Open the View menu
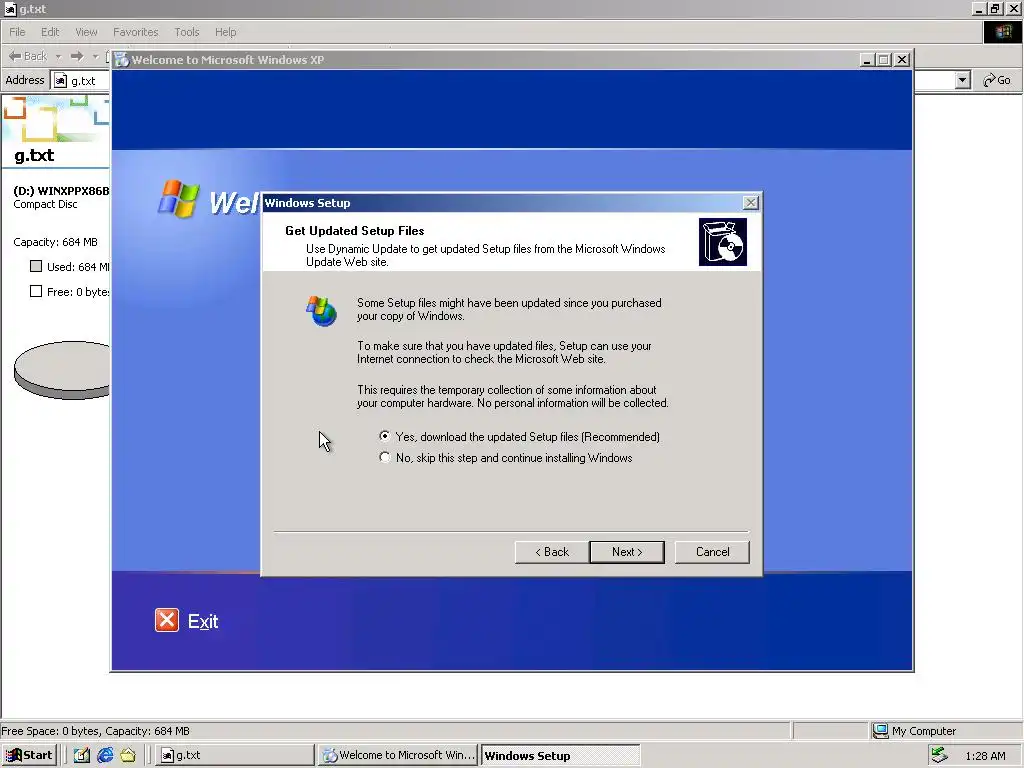This screenshot has width=1024, height=768. pos(86,32)
